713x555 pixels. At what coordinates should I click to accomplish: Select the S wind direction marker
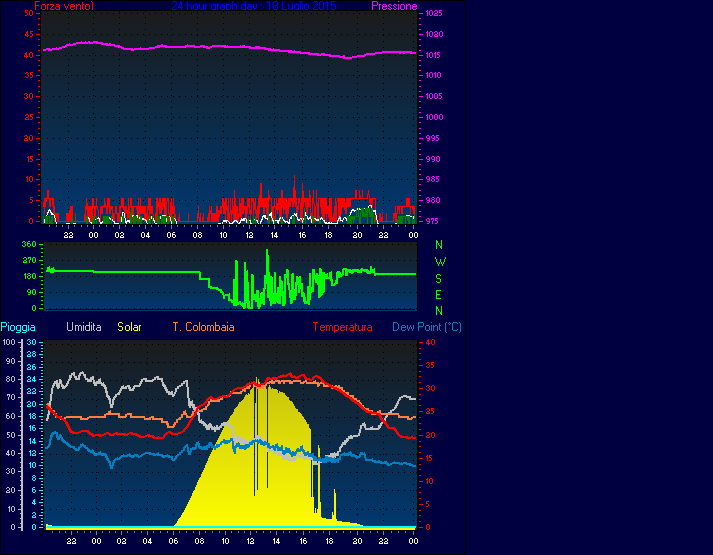pos(438,278)
